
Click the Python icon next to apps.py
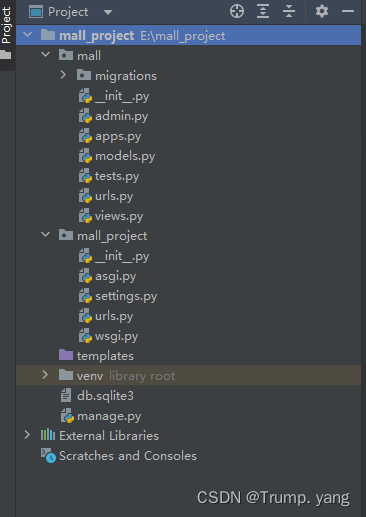[85, 136]
